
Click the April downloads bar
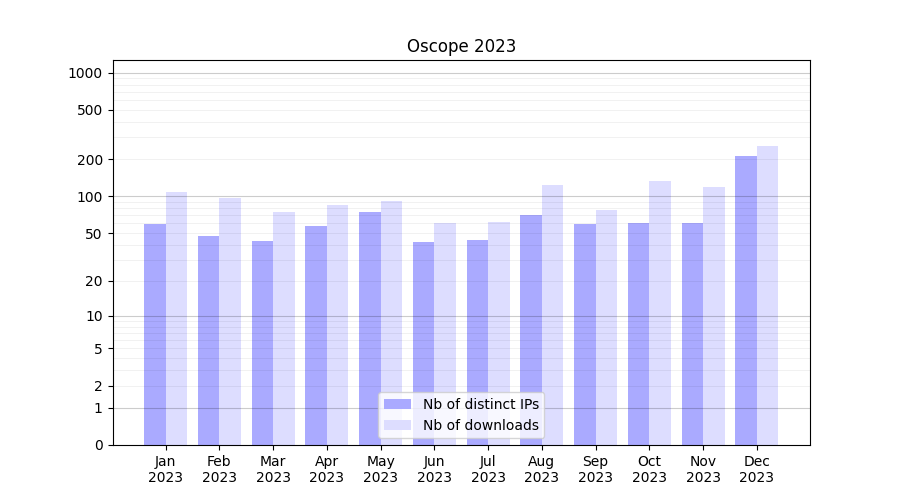(337, 325)
